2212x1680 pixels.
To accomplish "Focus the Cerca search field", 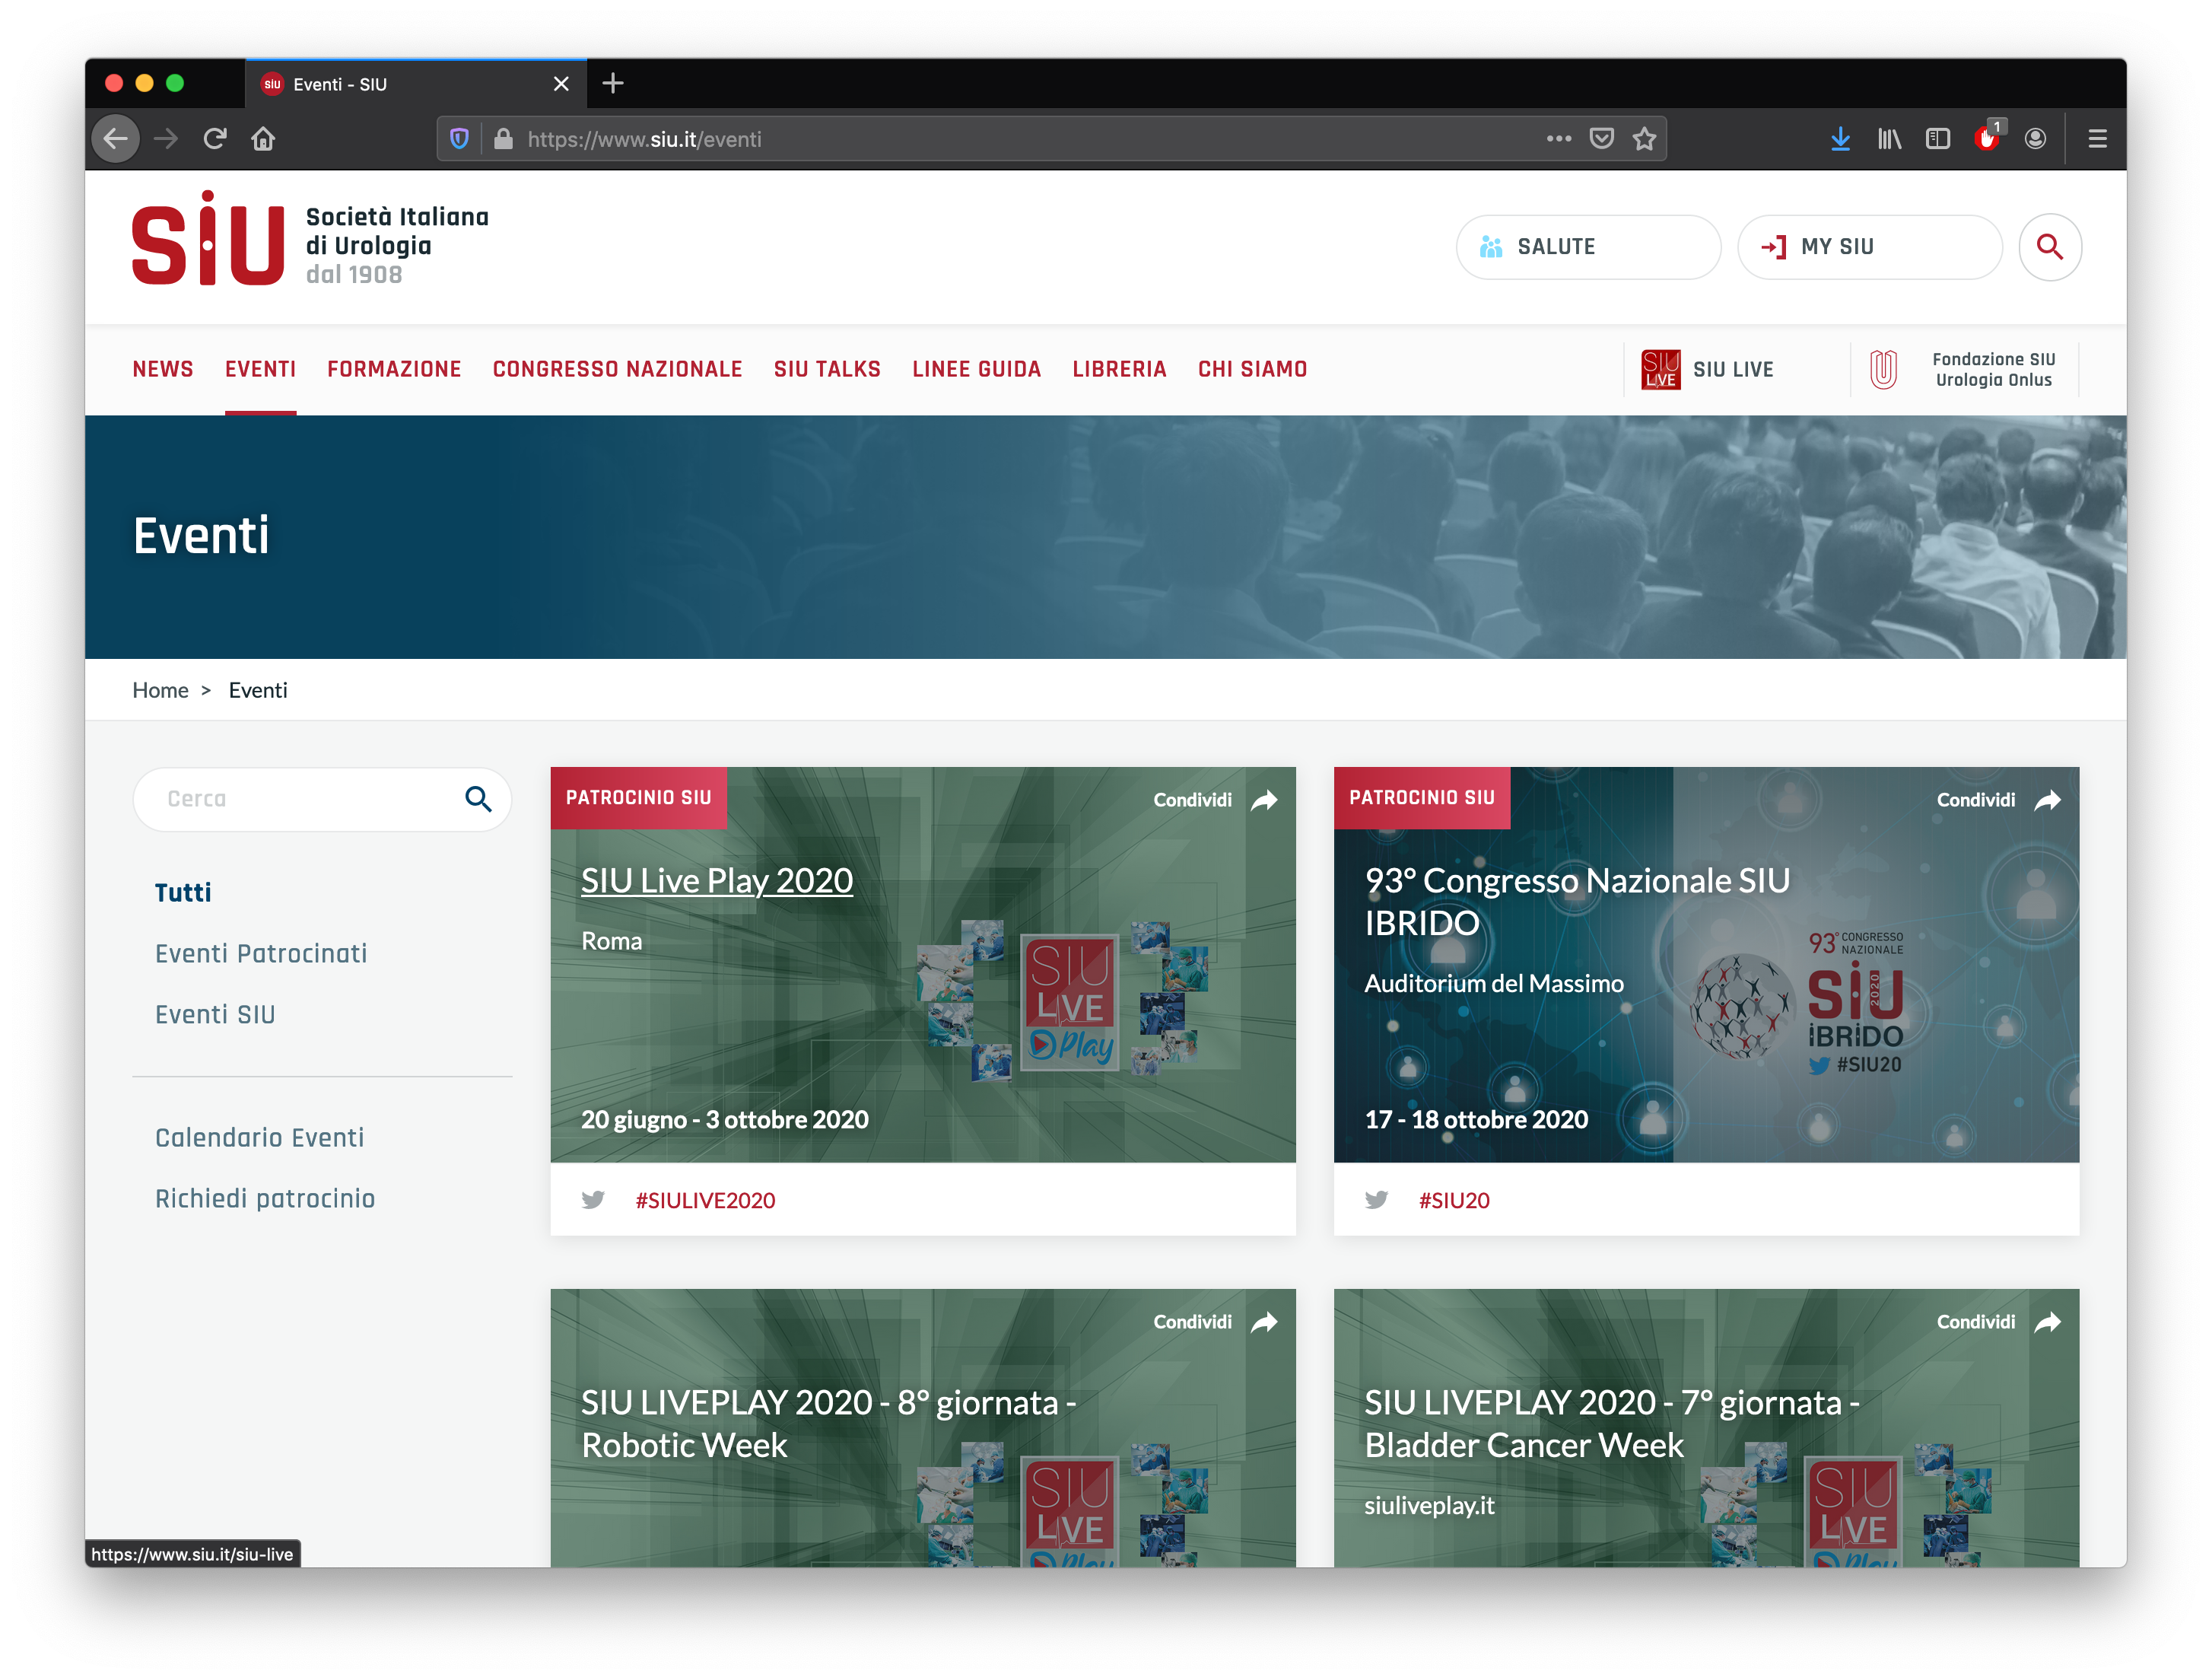I will (x=322, y=799).
